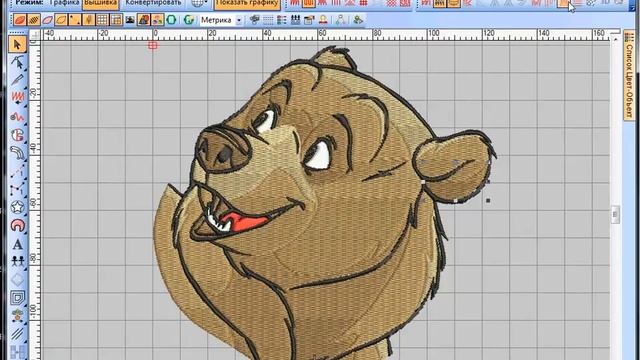Select the arrow Select Object tool
640x360 pixels.
[17, 44]
